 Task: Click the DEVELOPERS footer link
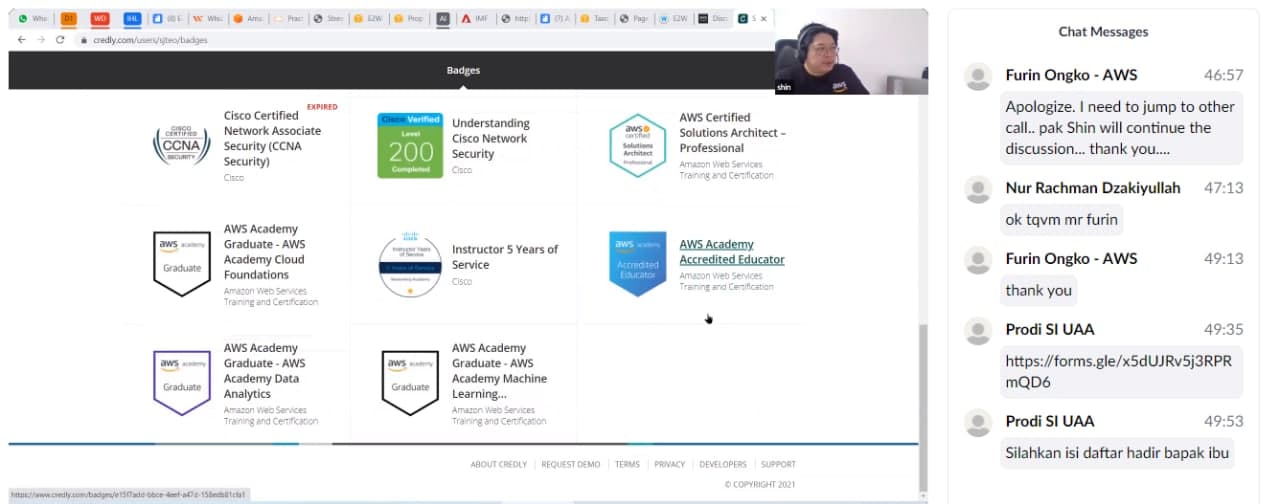[723, 464]
